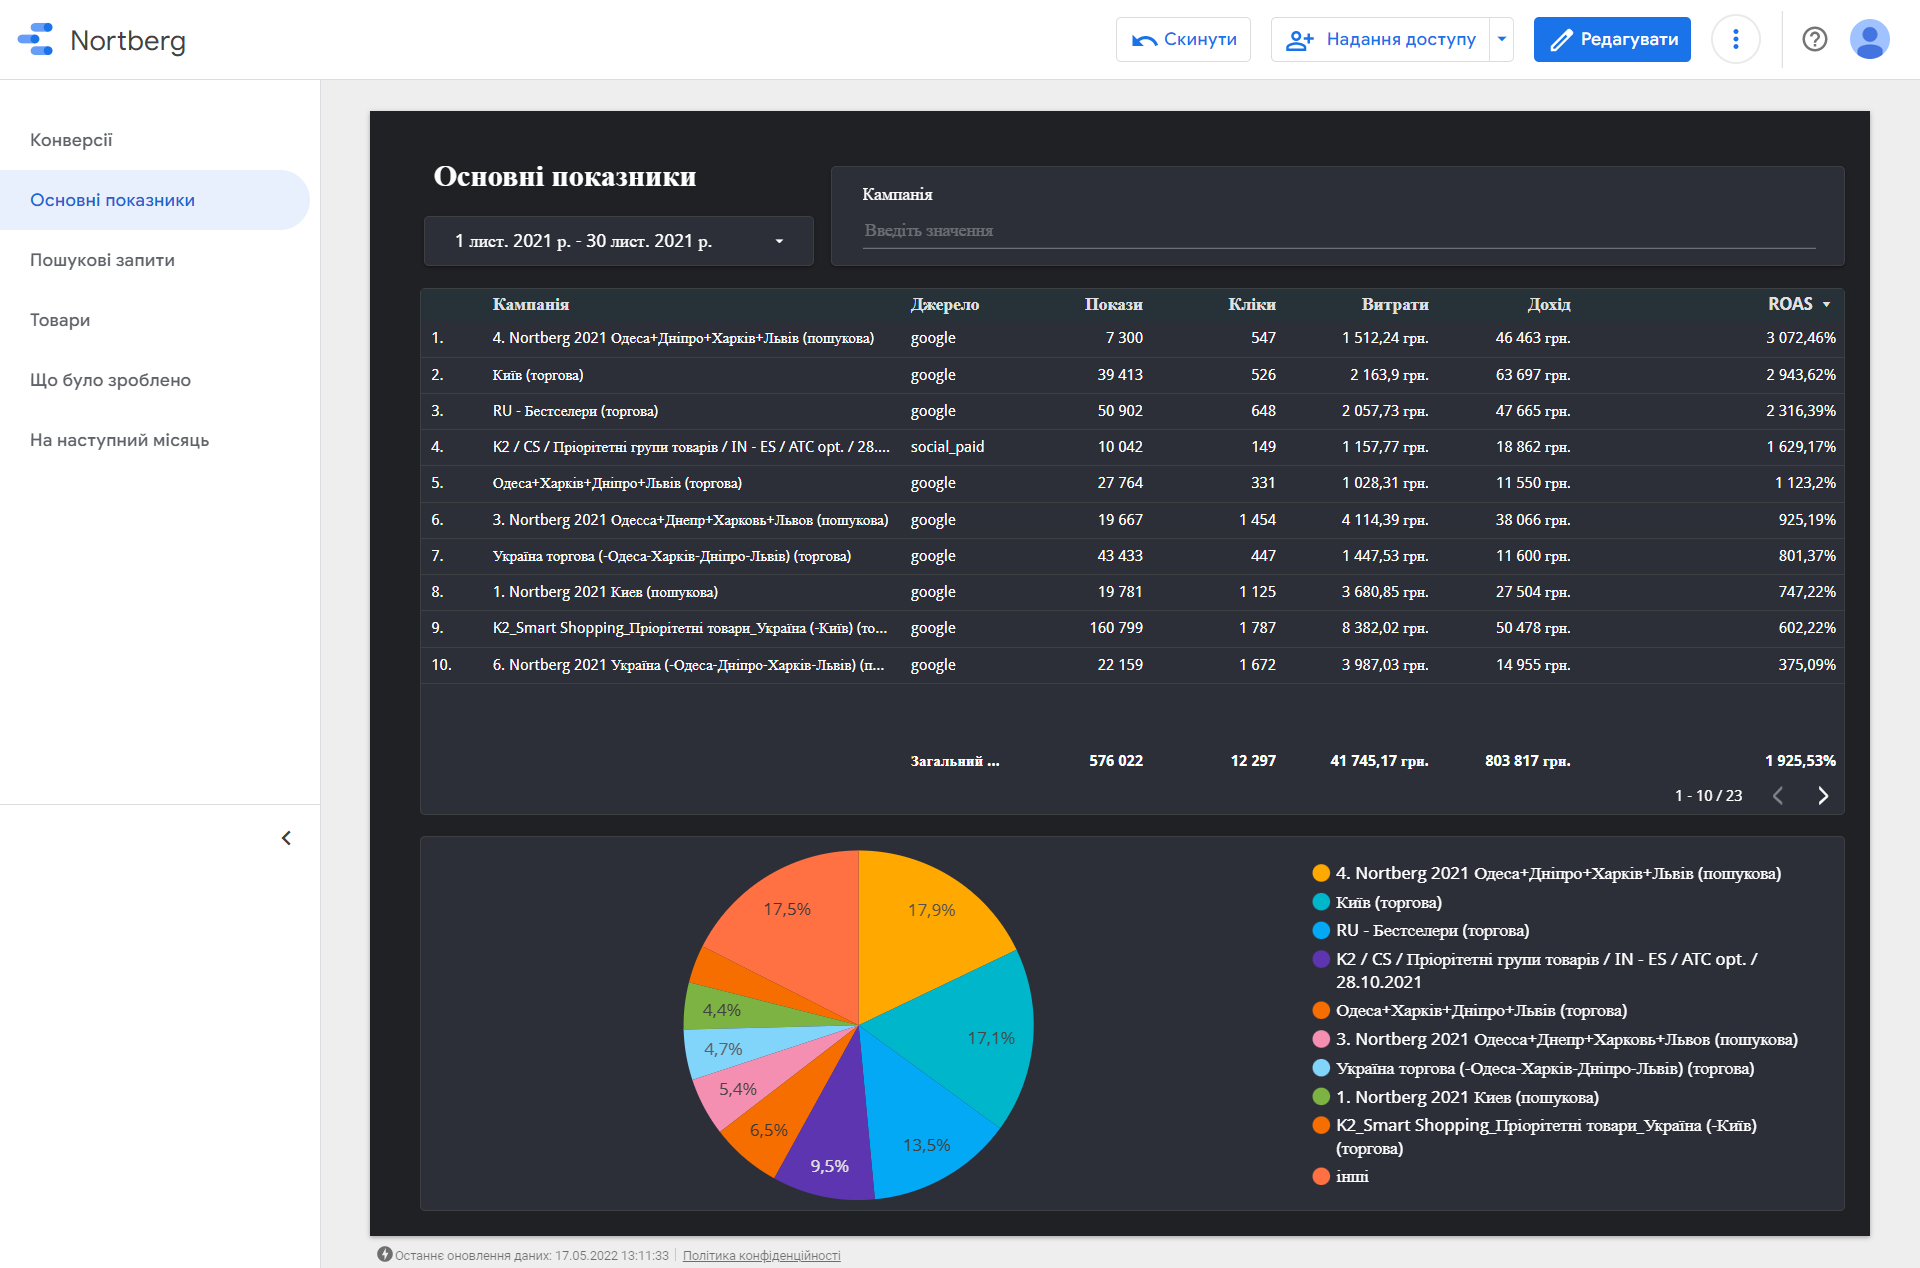1920x1268 pixels.
Task: Click legend label Одеса+Харків+Дніпро+Львів (торгова)
Action: [1481, 1011]
